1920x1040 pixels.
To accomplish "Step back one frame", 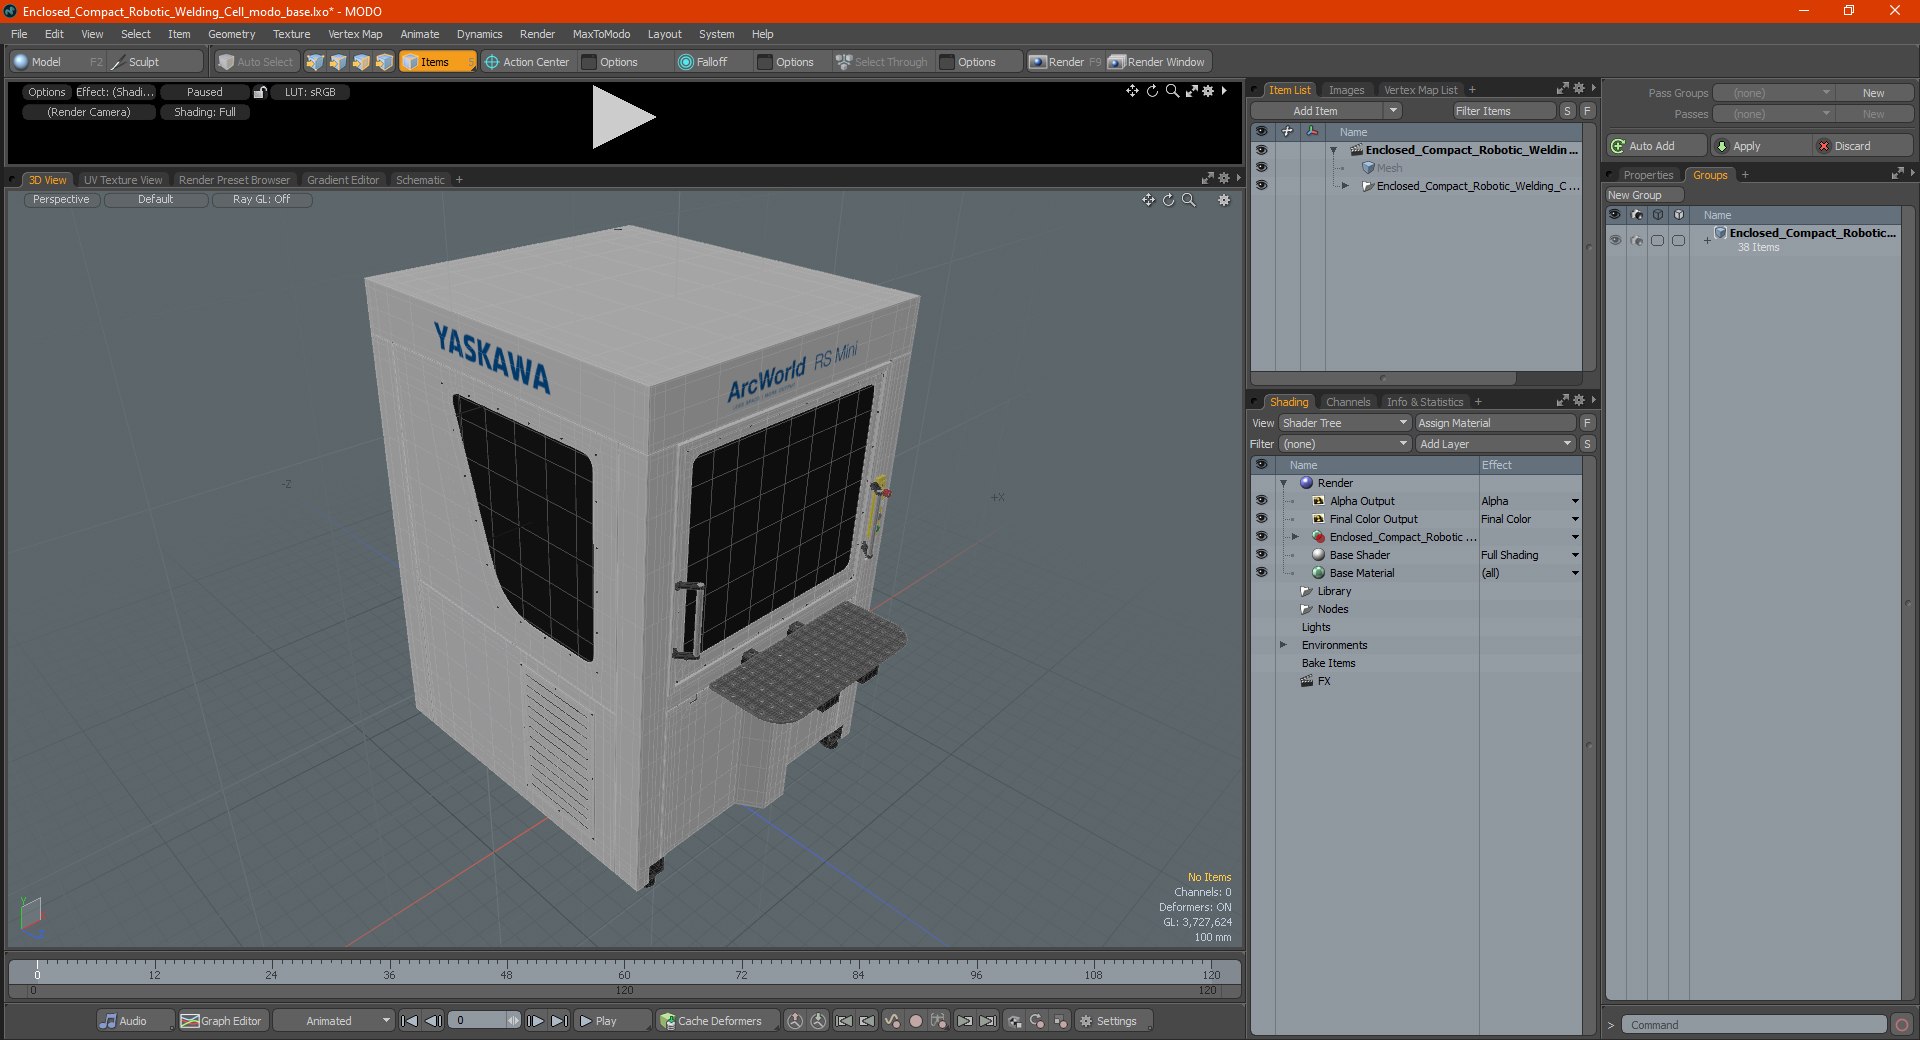I will [433, 1021].
